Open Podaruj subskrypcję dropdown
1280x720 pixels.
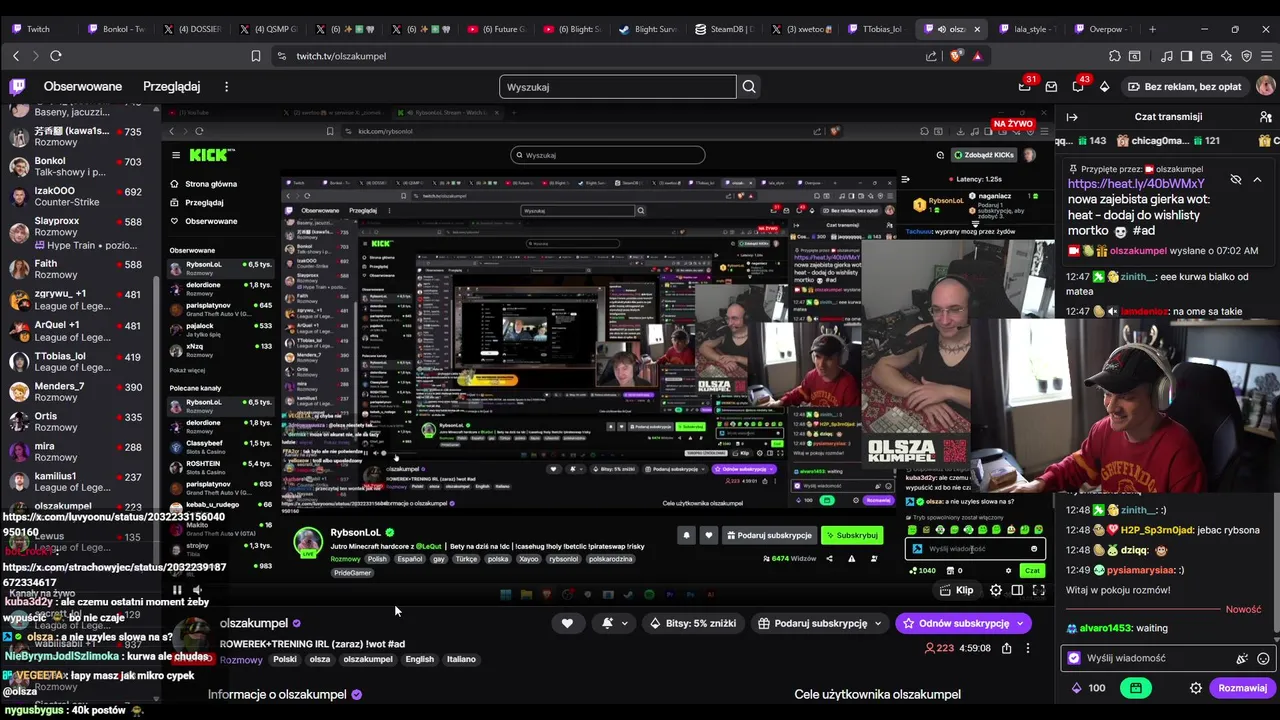[x=820, y=623]
